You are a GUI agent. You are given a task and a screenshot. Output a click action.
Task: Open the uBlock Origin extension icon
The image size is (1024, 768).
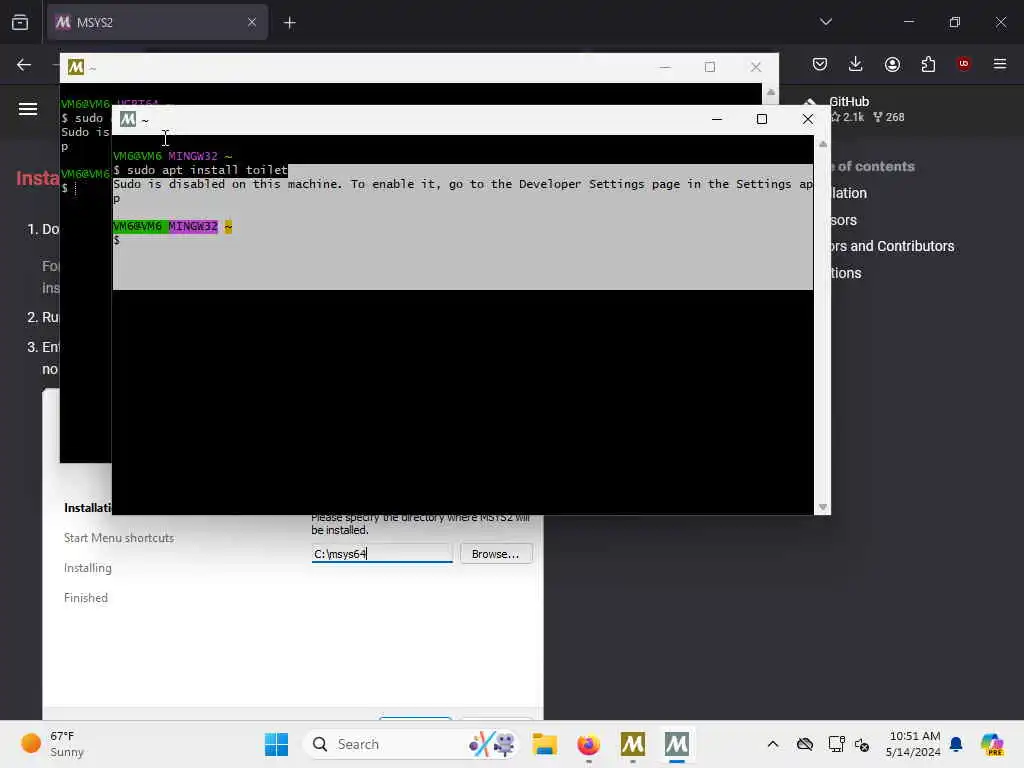point(963,63)
